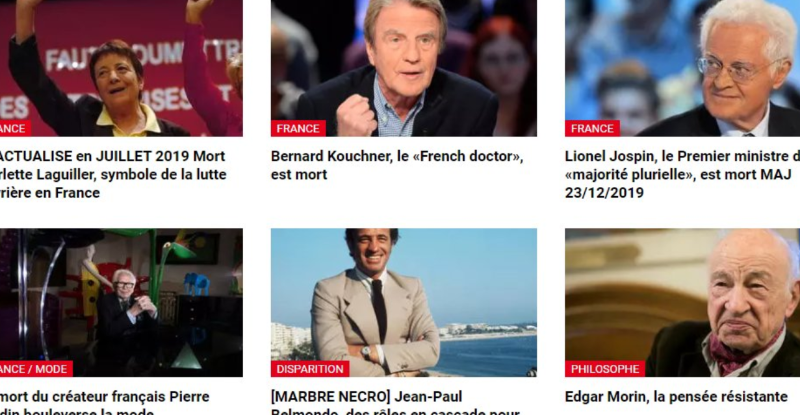Open the Arlette Laguiller article image
This screenshot has width=800, height=415.
[x=121, y=68]
